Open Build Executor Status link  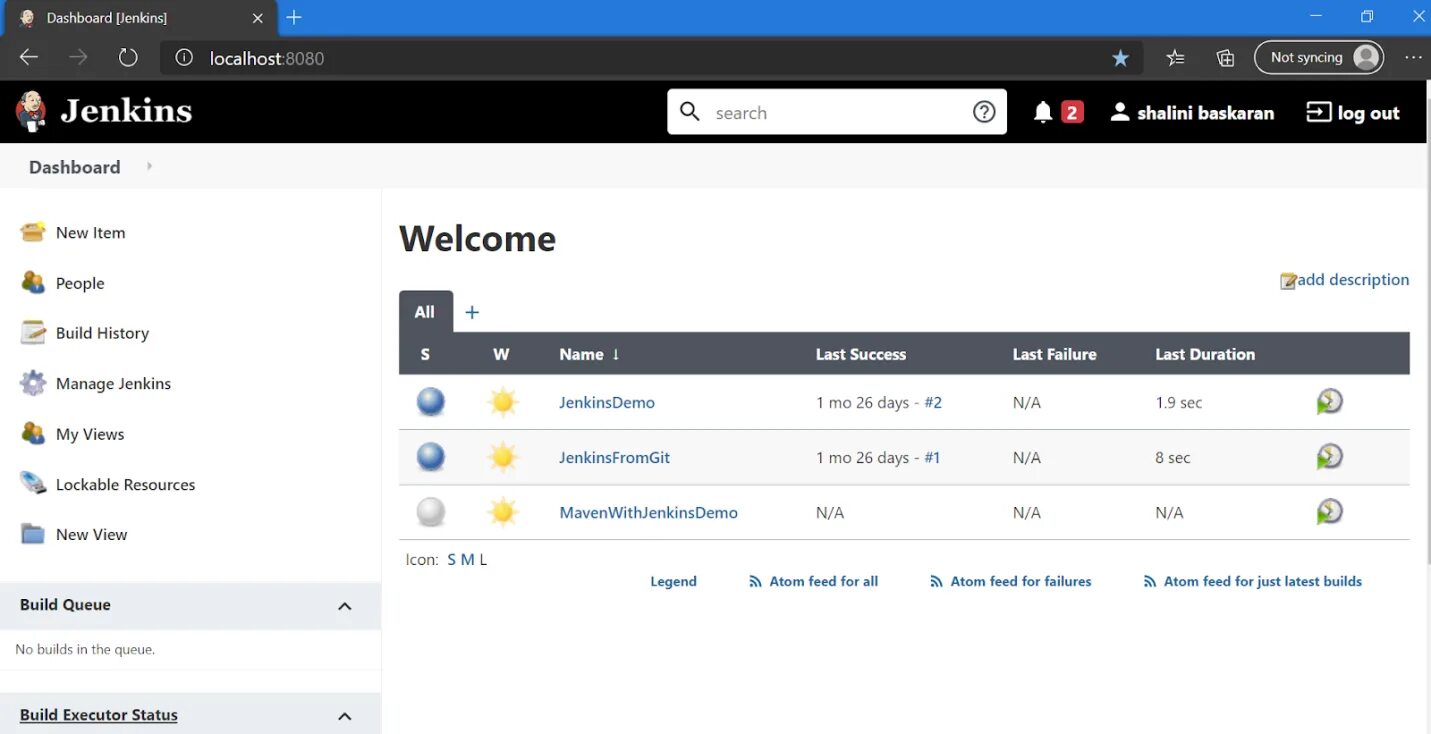[99, 715]
